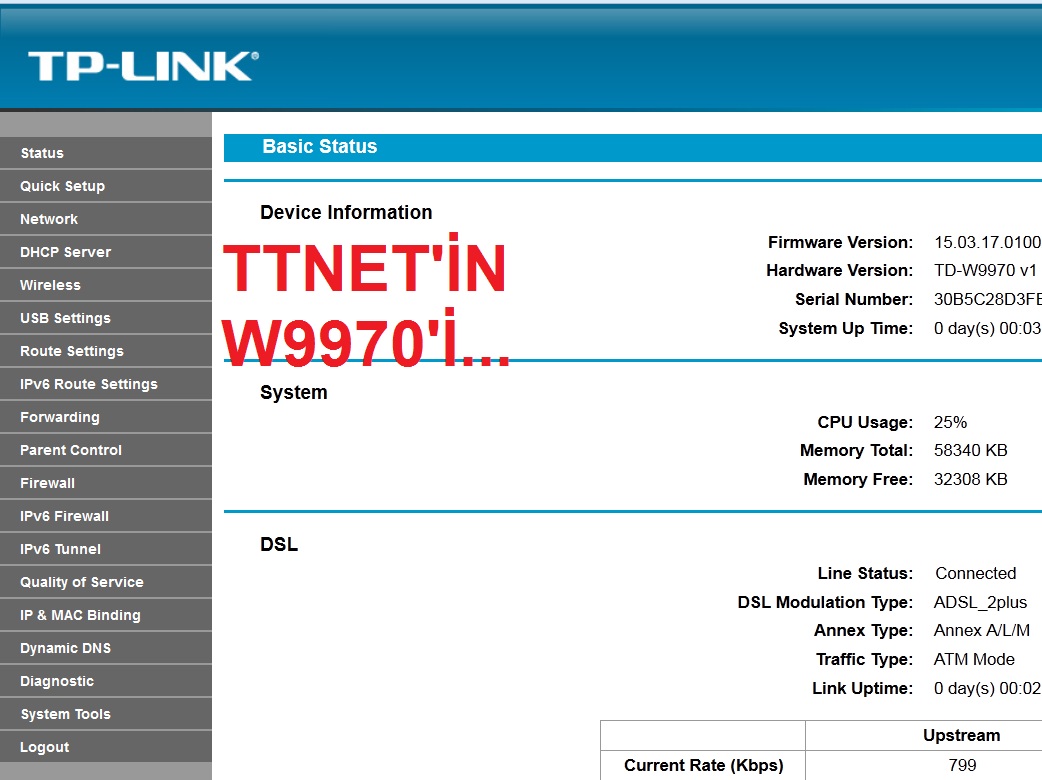This screenshot has height=780, width=1042.
Task: Click Traffic Type value ATM Mode
Action: coord(974,659)
